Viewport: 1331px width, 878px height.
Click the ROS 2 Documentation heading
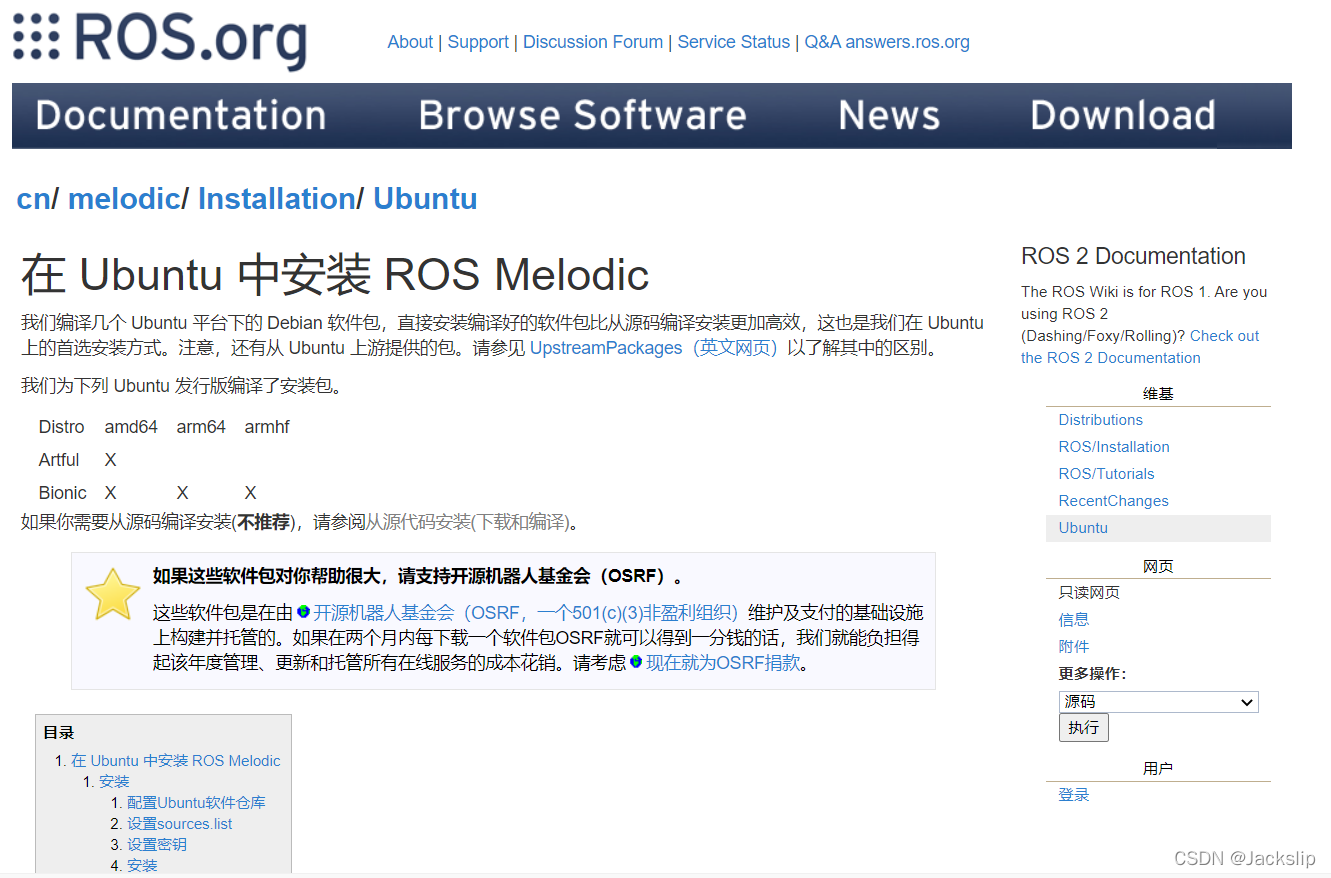click(x=1133, y=256)
